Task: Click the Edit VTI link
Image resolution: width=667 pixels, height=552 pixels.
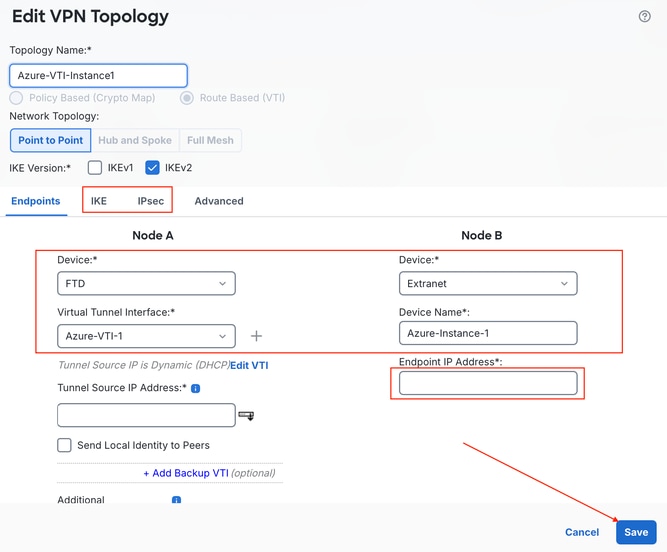Action: click(x=249, y=365)
